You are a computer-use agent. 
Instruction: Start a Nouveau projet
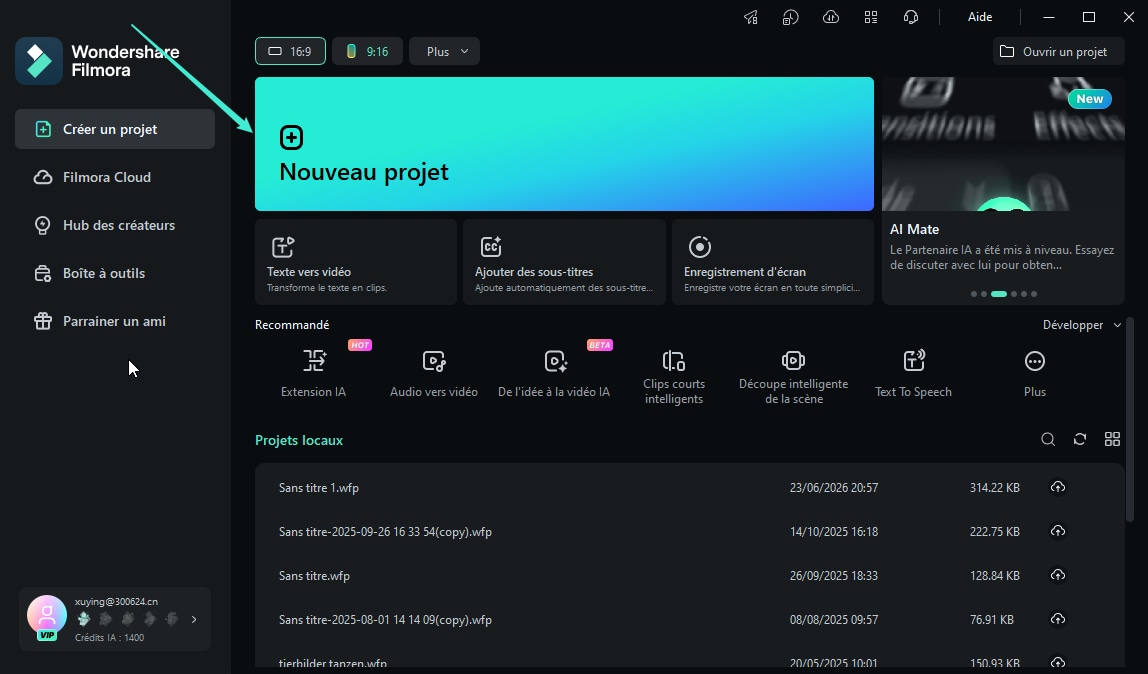click(x=564, y=144)
